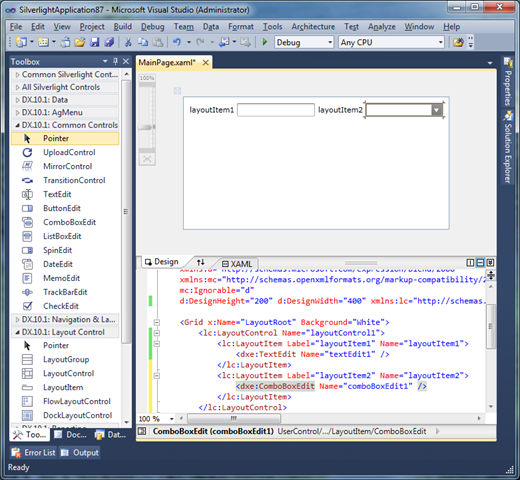Select Pointer under Common Controls
Image resolution: width=520 pixels, height=480 pixels.
(x=65, y=138)
